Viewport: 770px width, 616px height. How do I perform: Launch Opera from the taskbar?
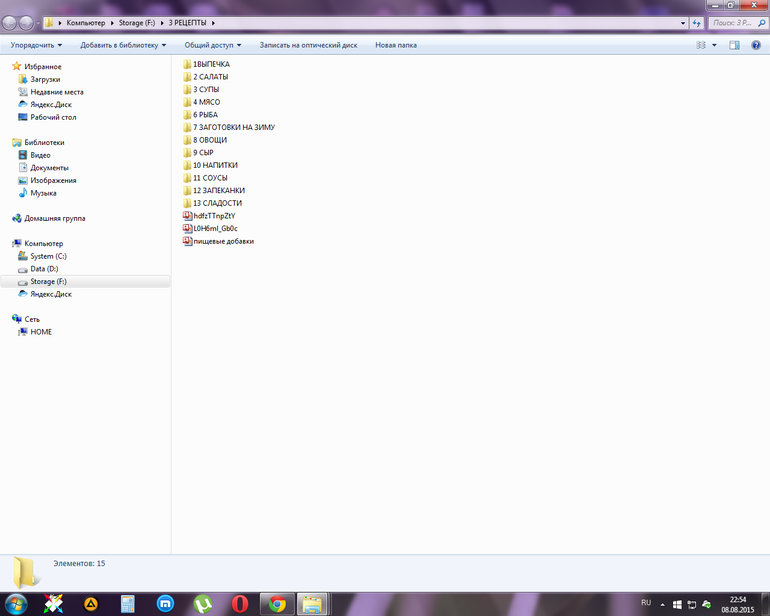(x=239, y=603)
